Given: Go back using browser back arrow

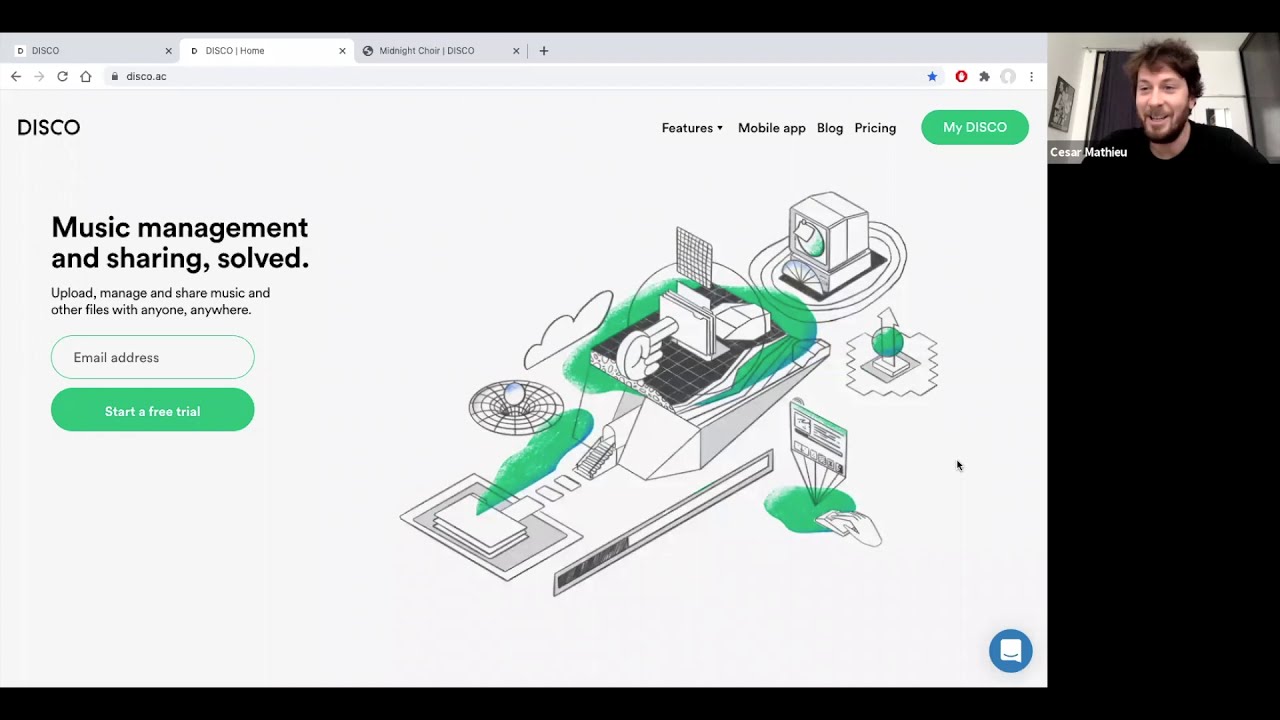Looking at the screenshot, I should pyautogui.click(x=16, y=76).
